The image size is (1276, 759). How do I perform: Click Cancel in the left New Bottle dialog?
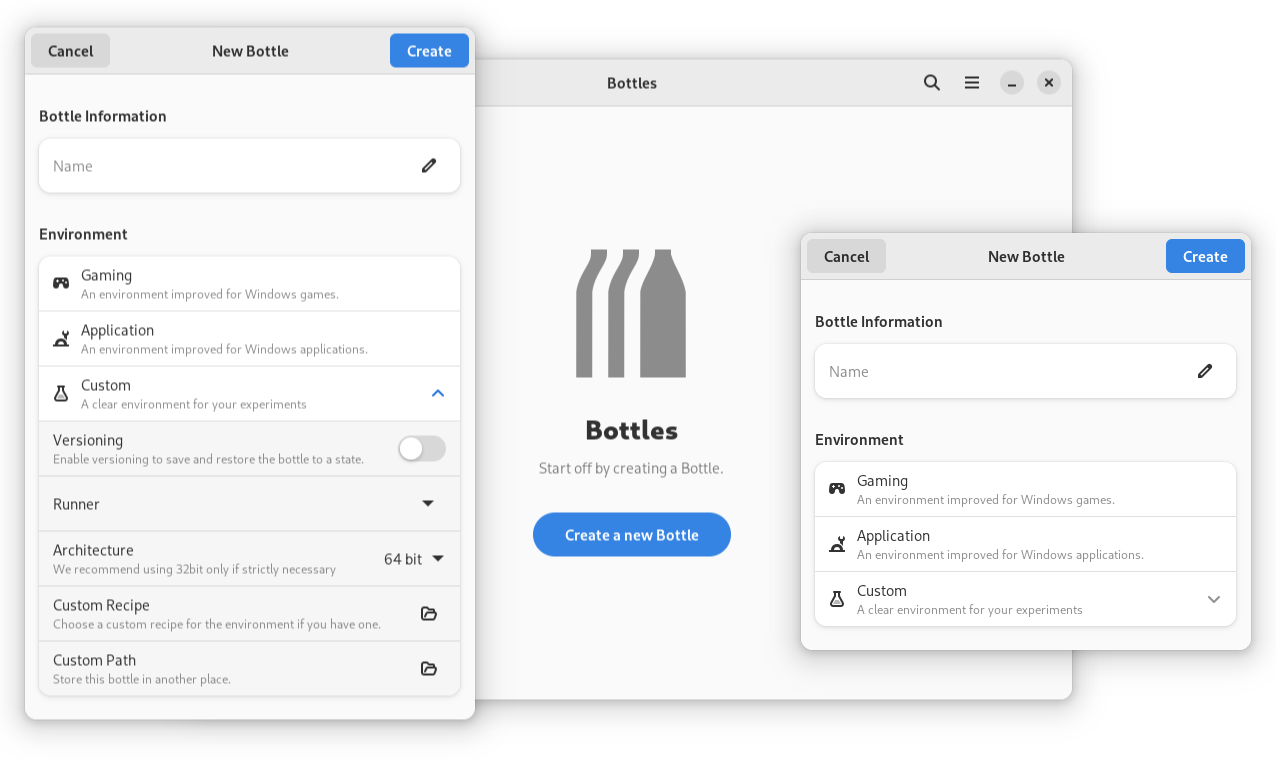[70, 51]
